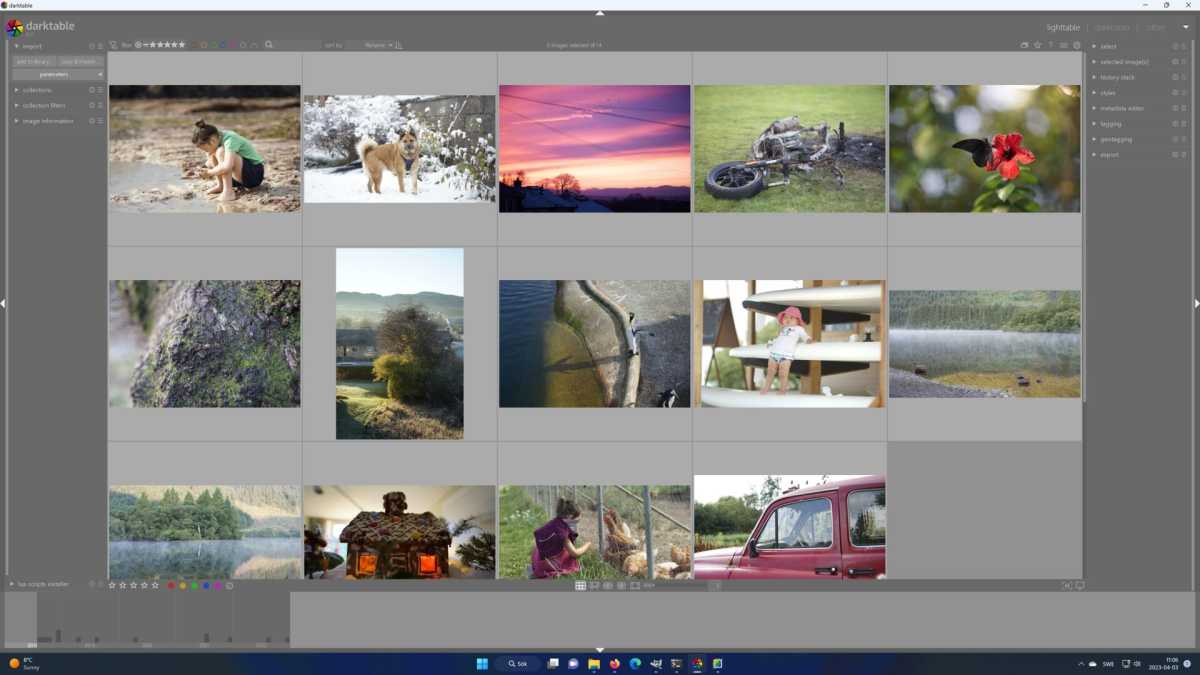Toggle grouping of images icon

tap(1024, 45)
